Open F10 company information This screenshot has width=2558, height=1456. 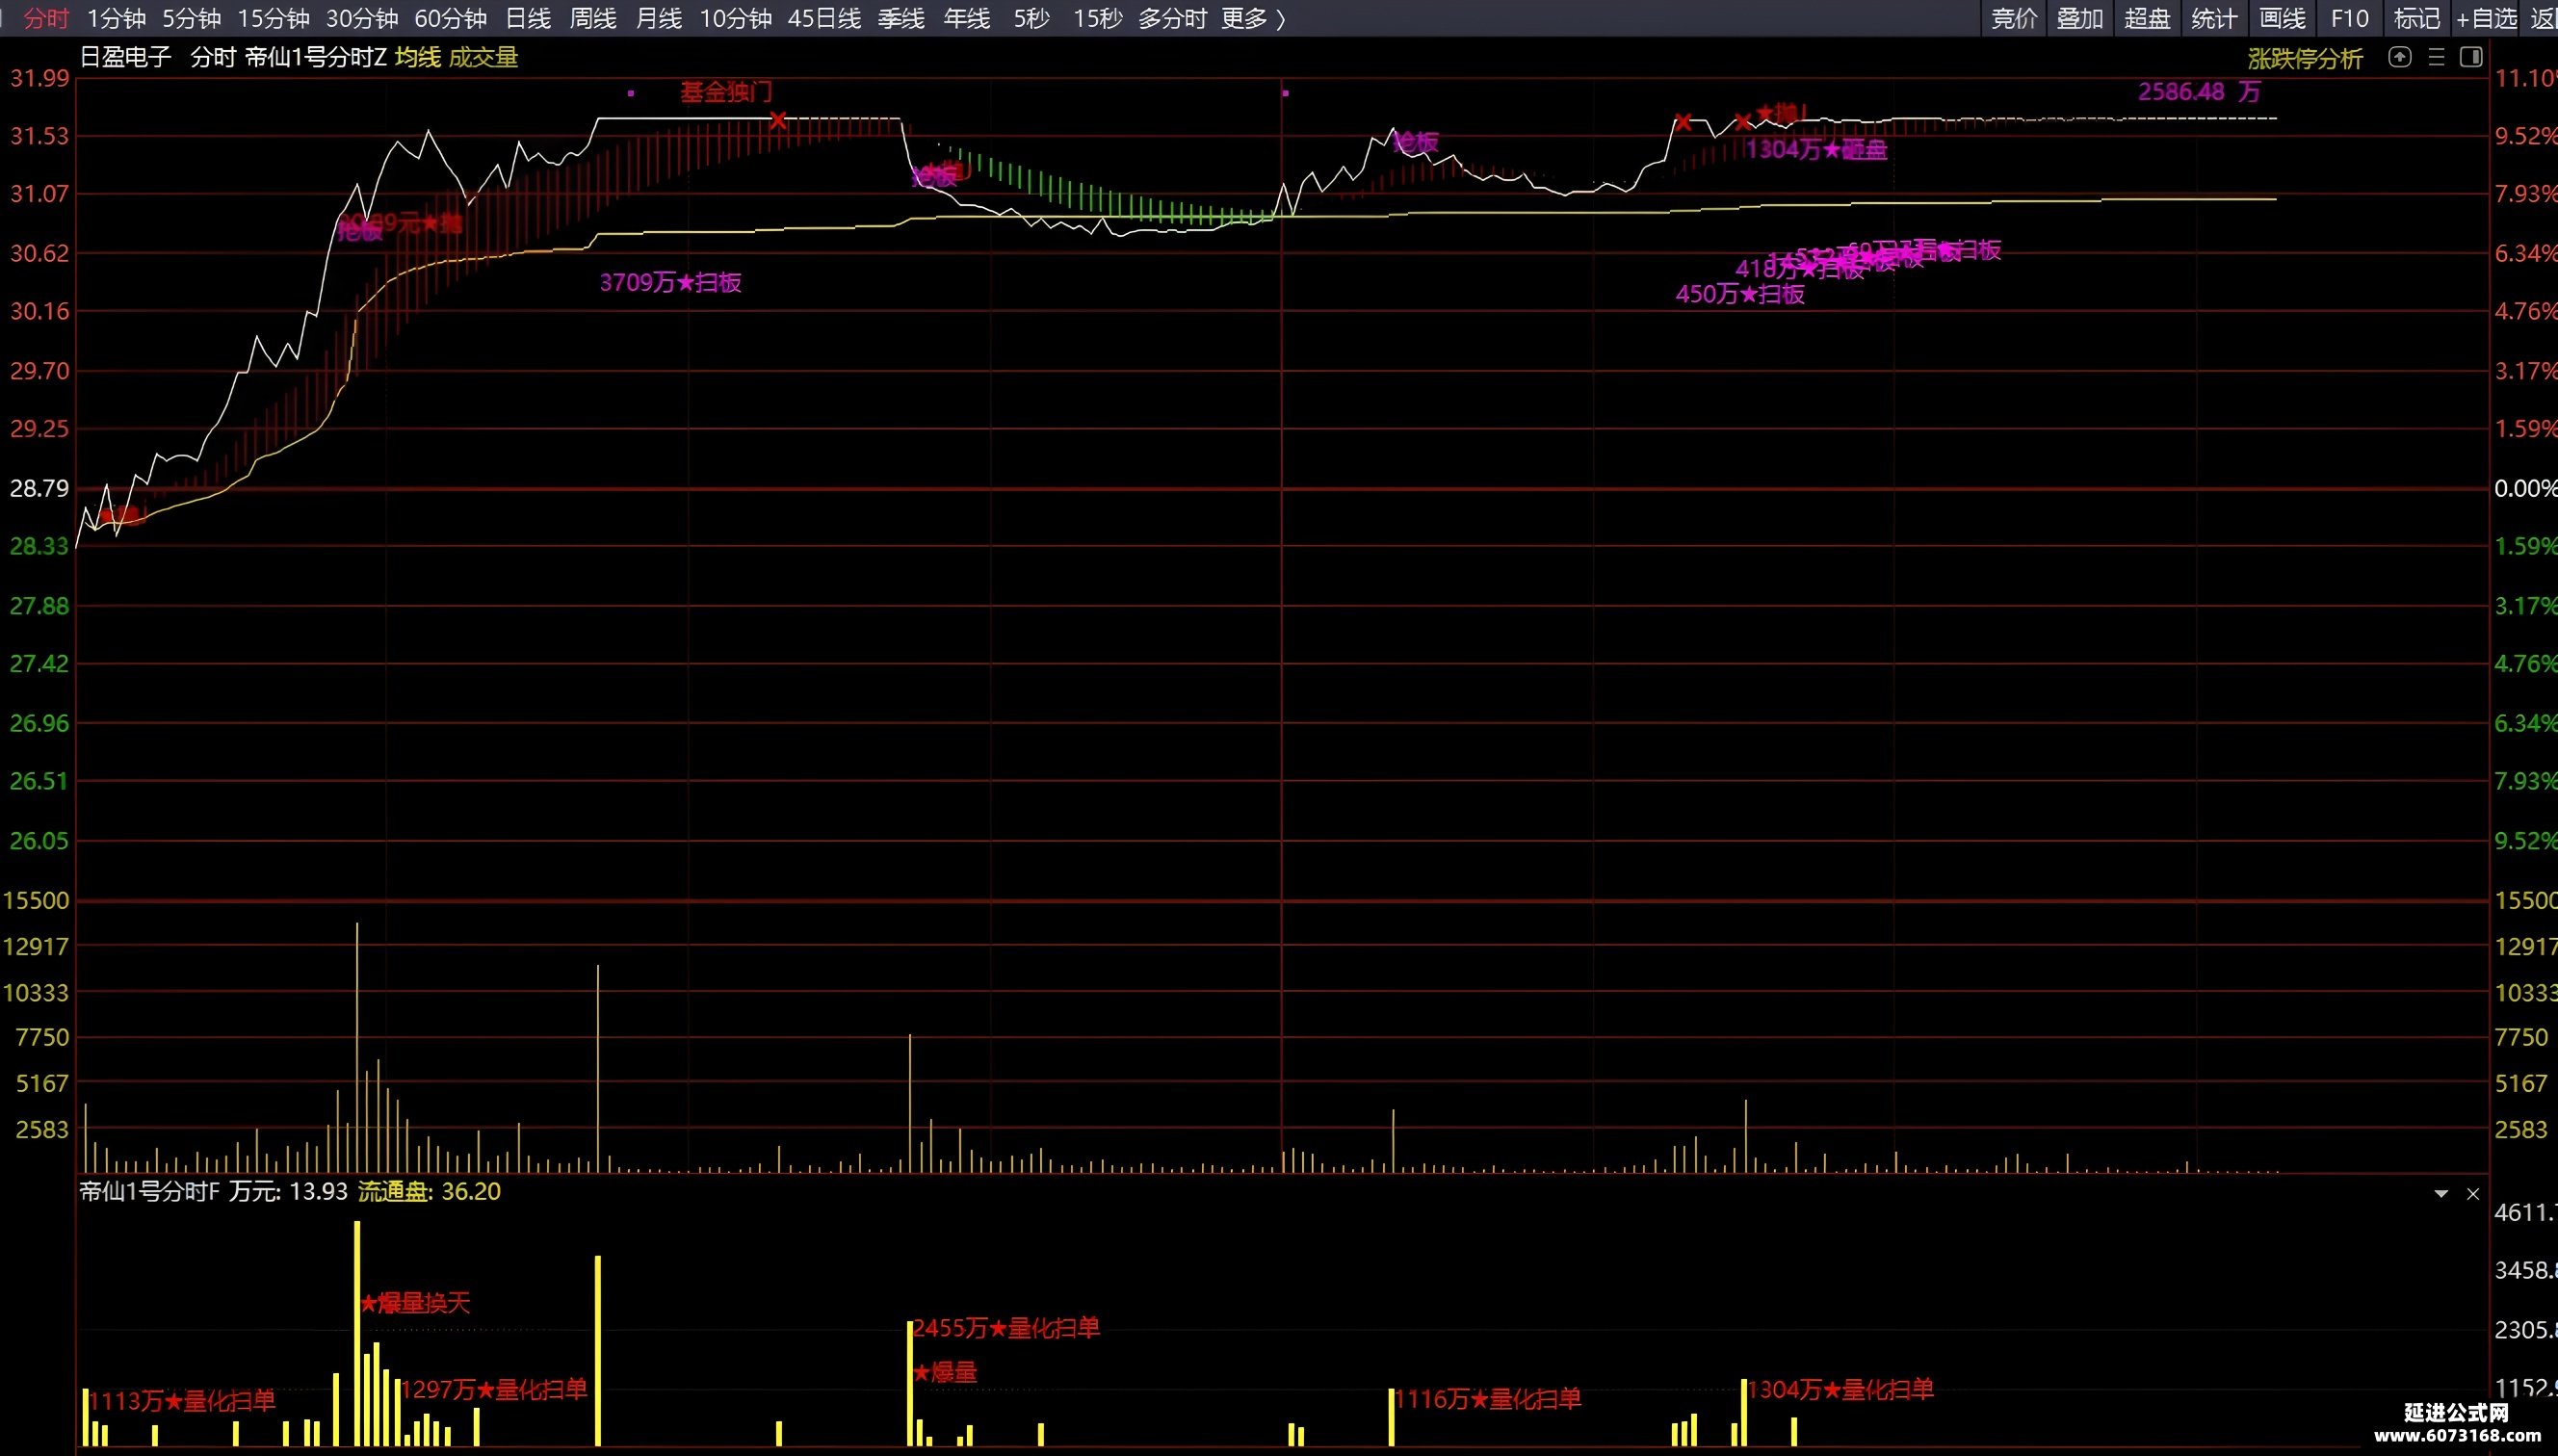tap(2349, 18)
